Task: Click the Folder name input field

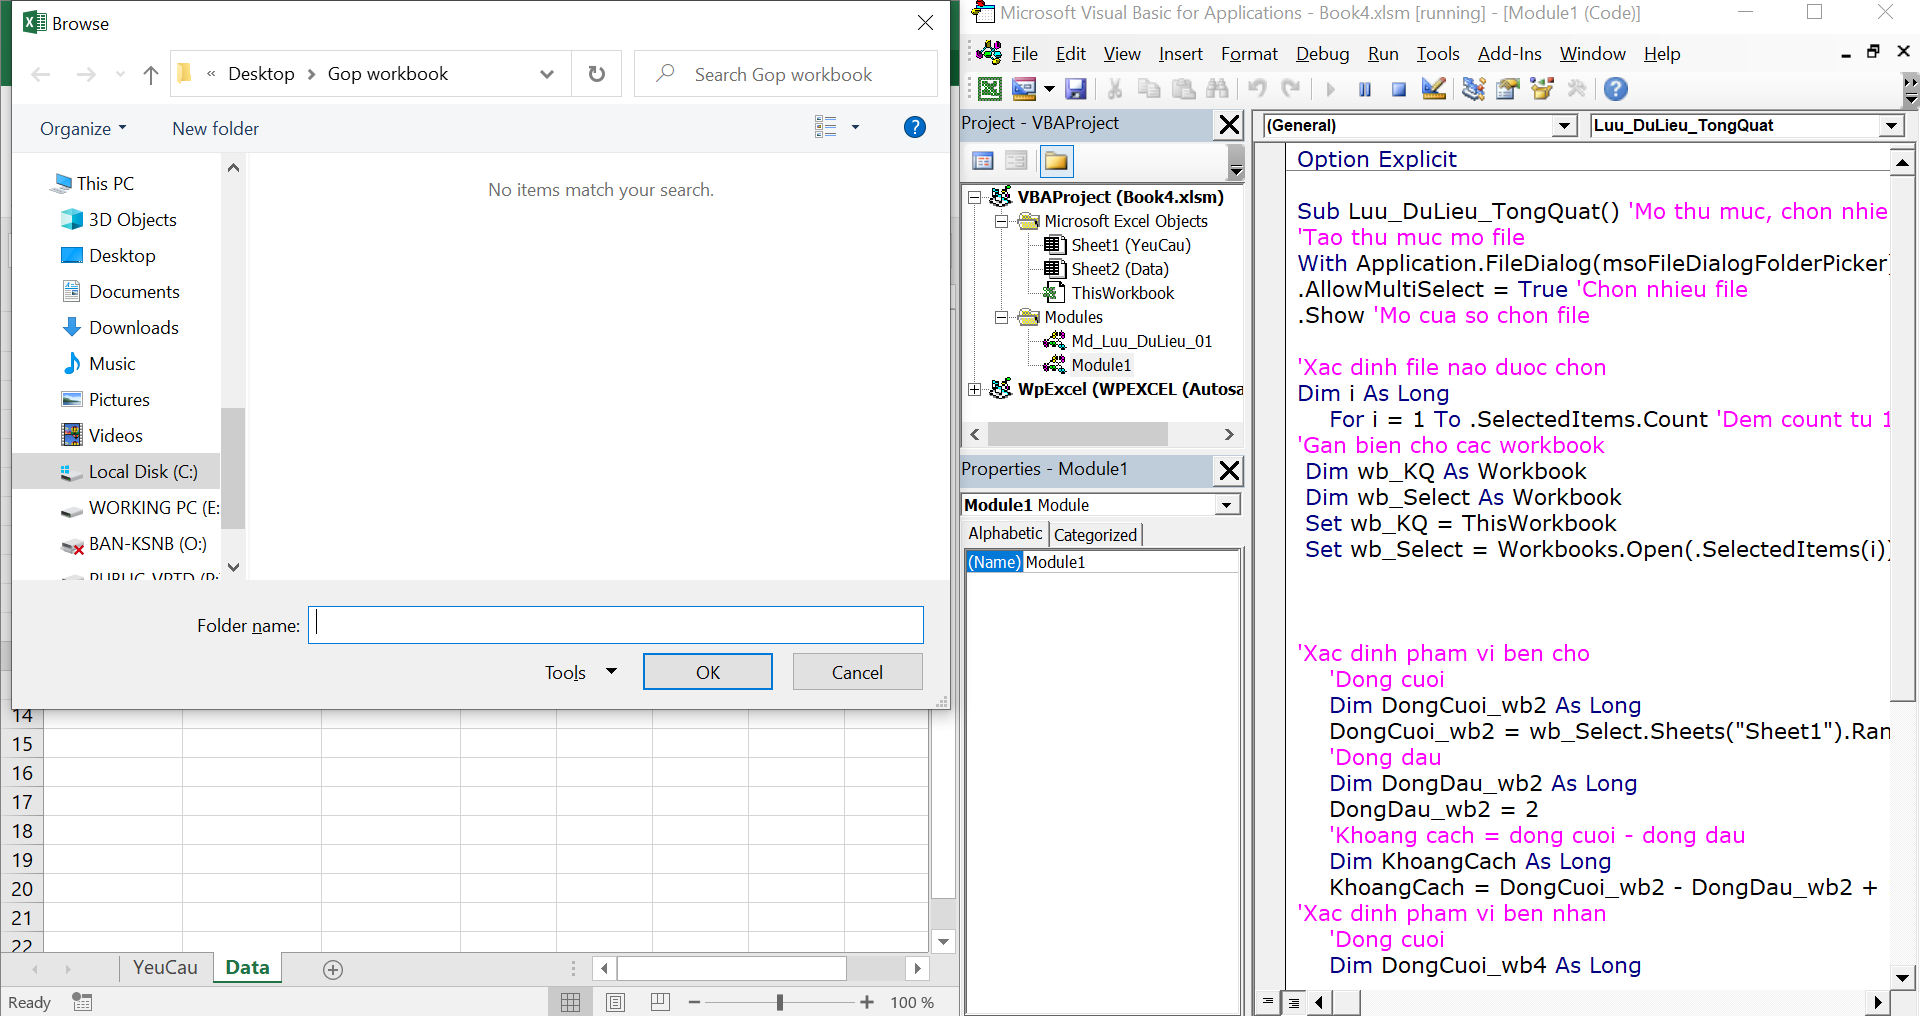Action: (x=615, y=625)
